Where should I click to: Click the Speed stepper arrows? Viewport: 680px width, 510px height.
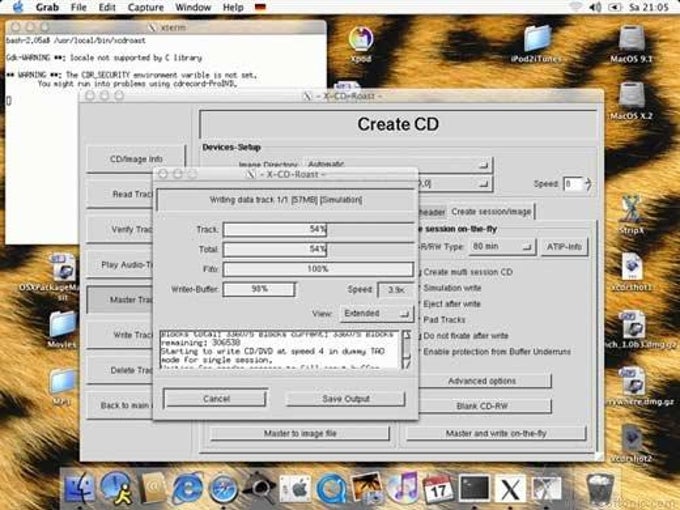pos(588,184)
